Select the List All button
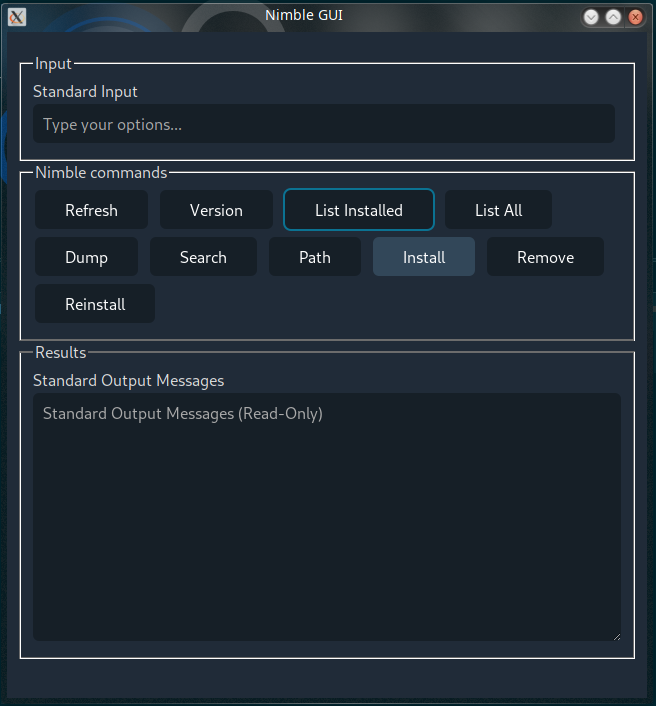Screen dimensions: 656x706 (x=498, y=210)
